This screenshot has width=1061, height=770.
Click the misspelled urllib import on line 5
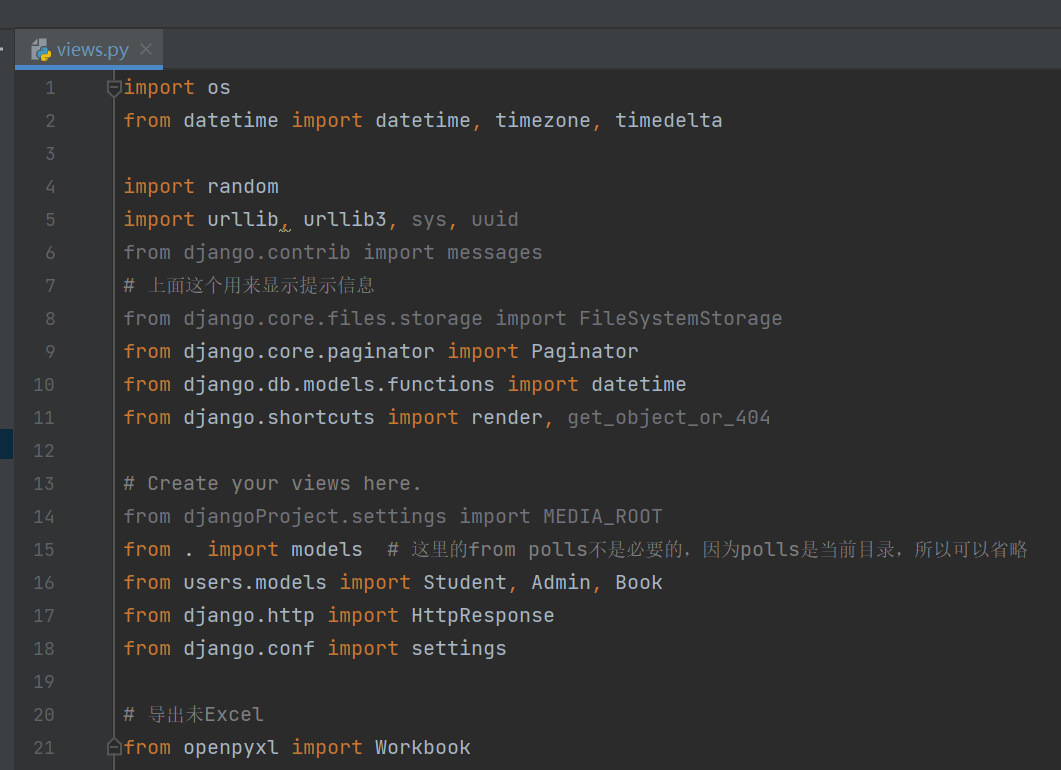pos(242,219)
